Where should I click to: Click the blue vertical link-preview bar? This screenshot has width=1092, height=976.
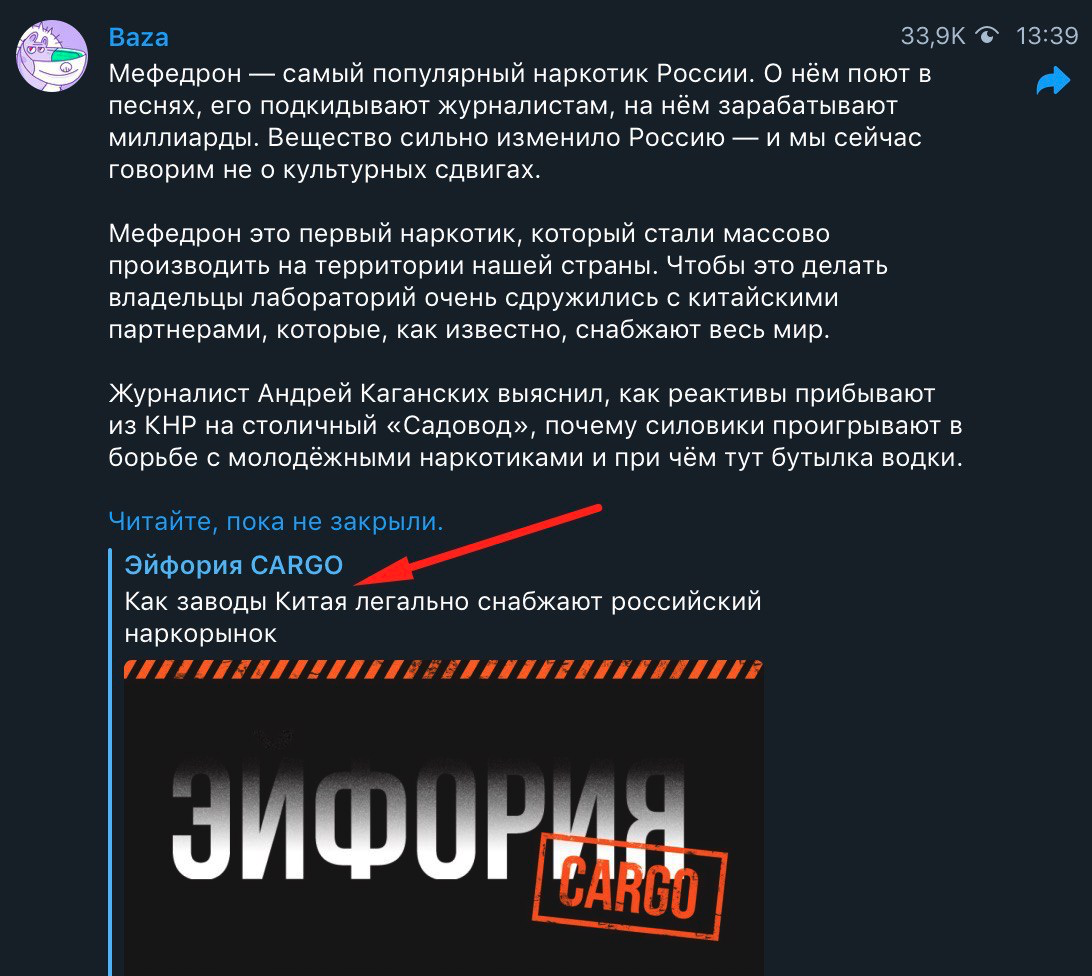click(x=111, y=761)
